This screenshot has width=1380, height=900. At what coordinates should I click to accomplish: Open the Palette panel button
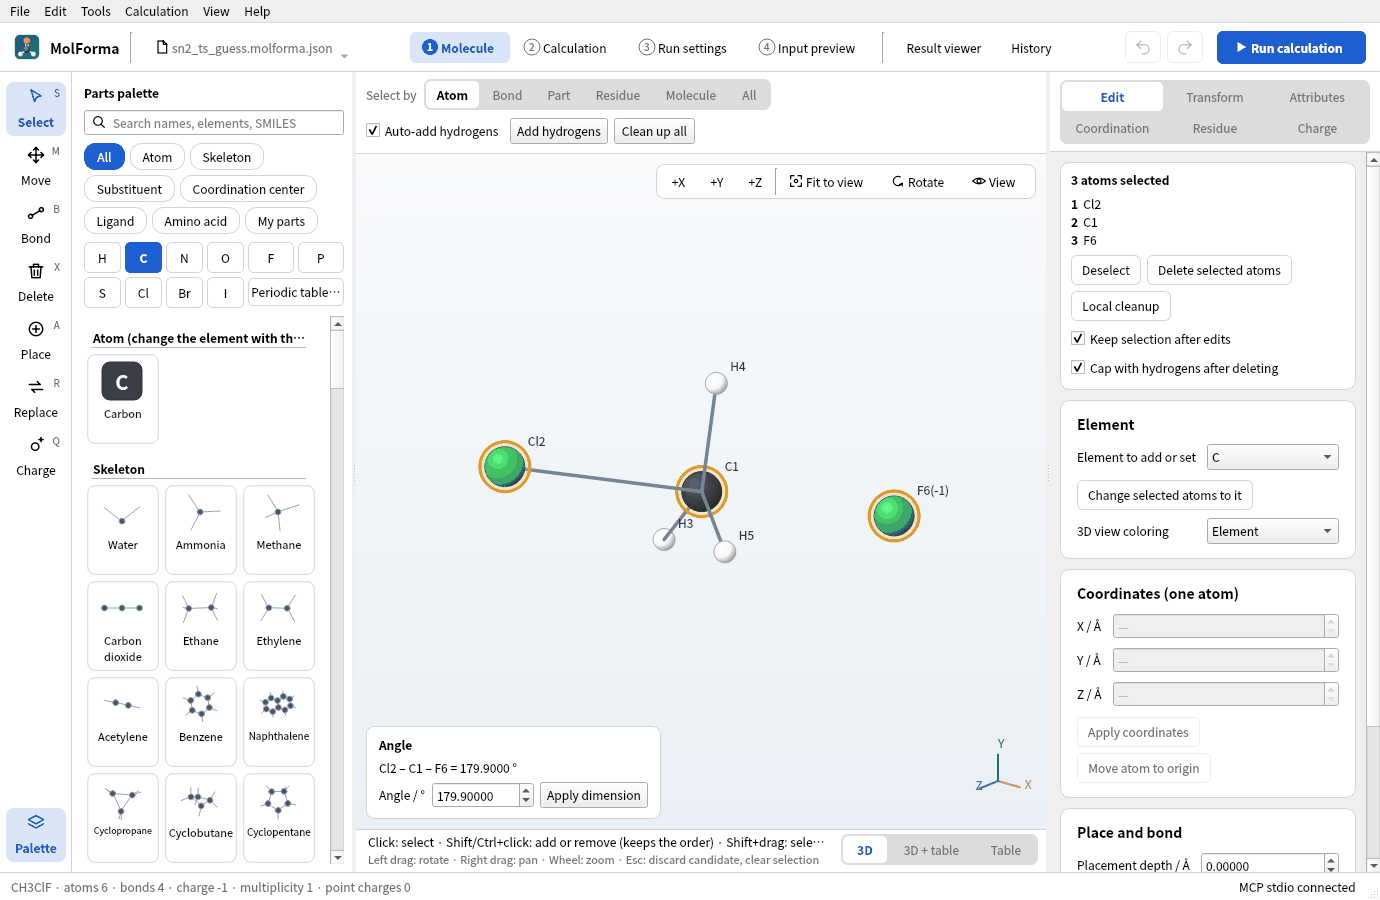(x=36, y=834)
